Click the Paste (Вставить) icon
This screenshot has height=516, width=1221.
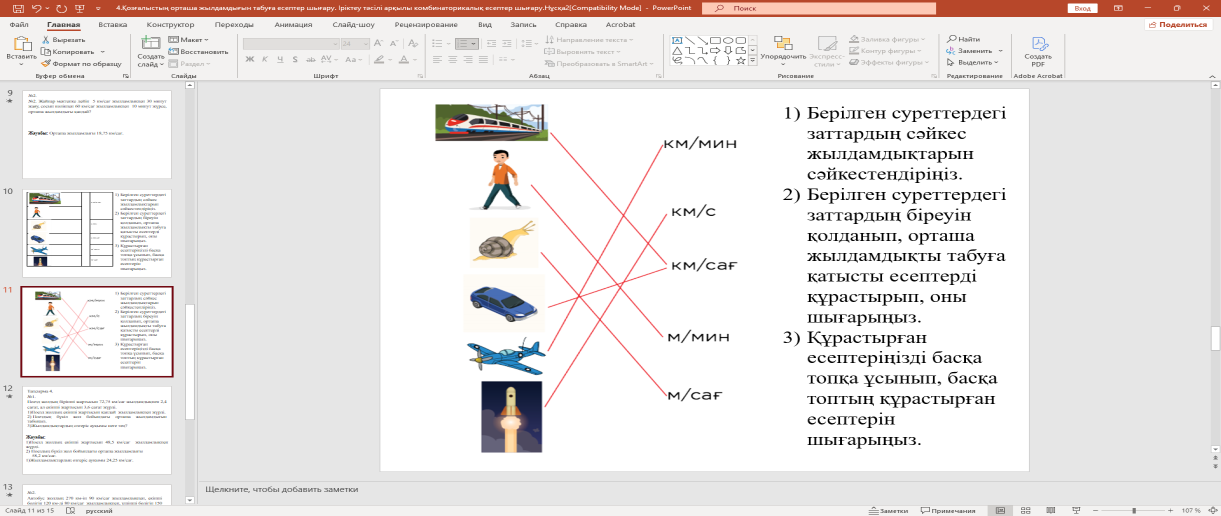(21, 44)
